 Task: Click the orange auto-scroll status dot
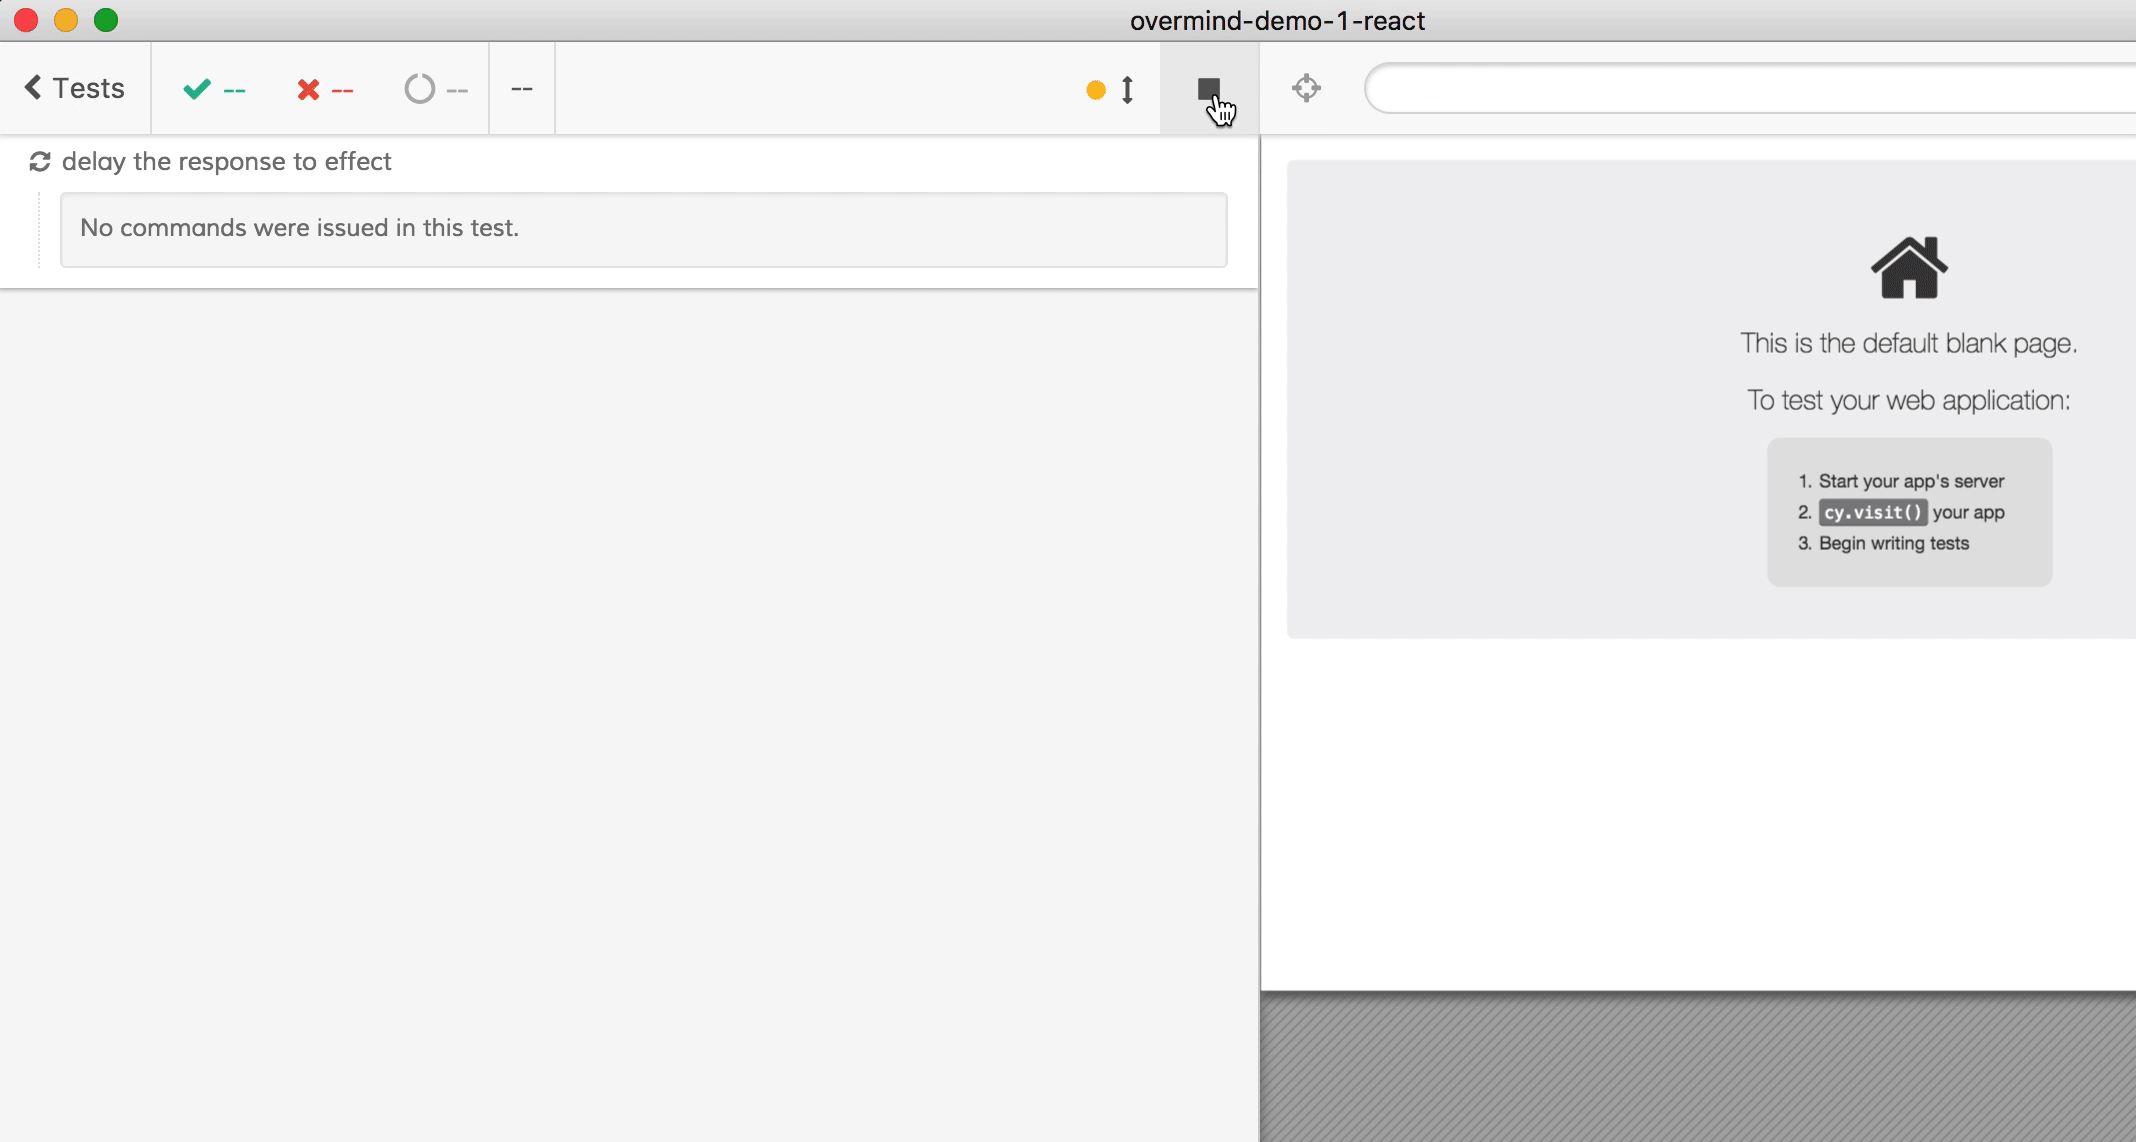click(x=1096, y=90)
